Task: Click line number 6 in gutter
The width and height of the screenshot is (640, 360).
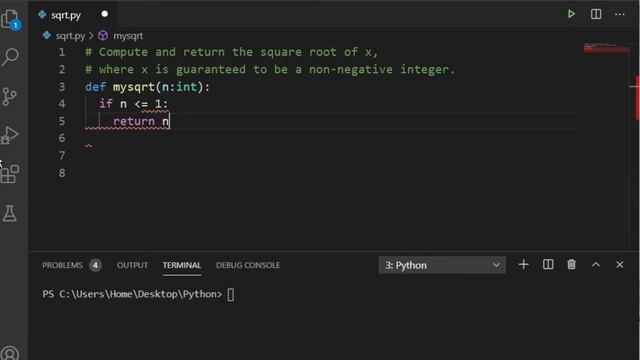Action: click(62, 138)
